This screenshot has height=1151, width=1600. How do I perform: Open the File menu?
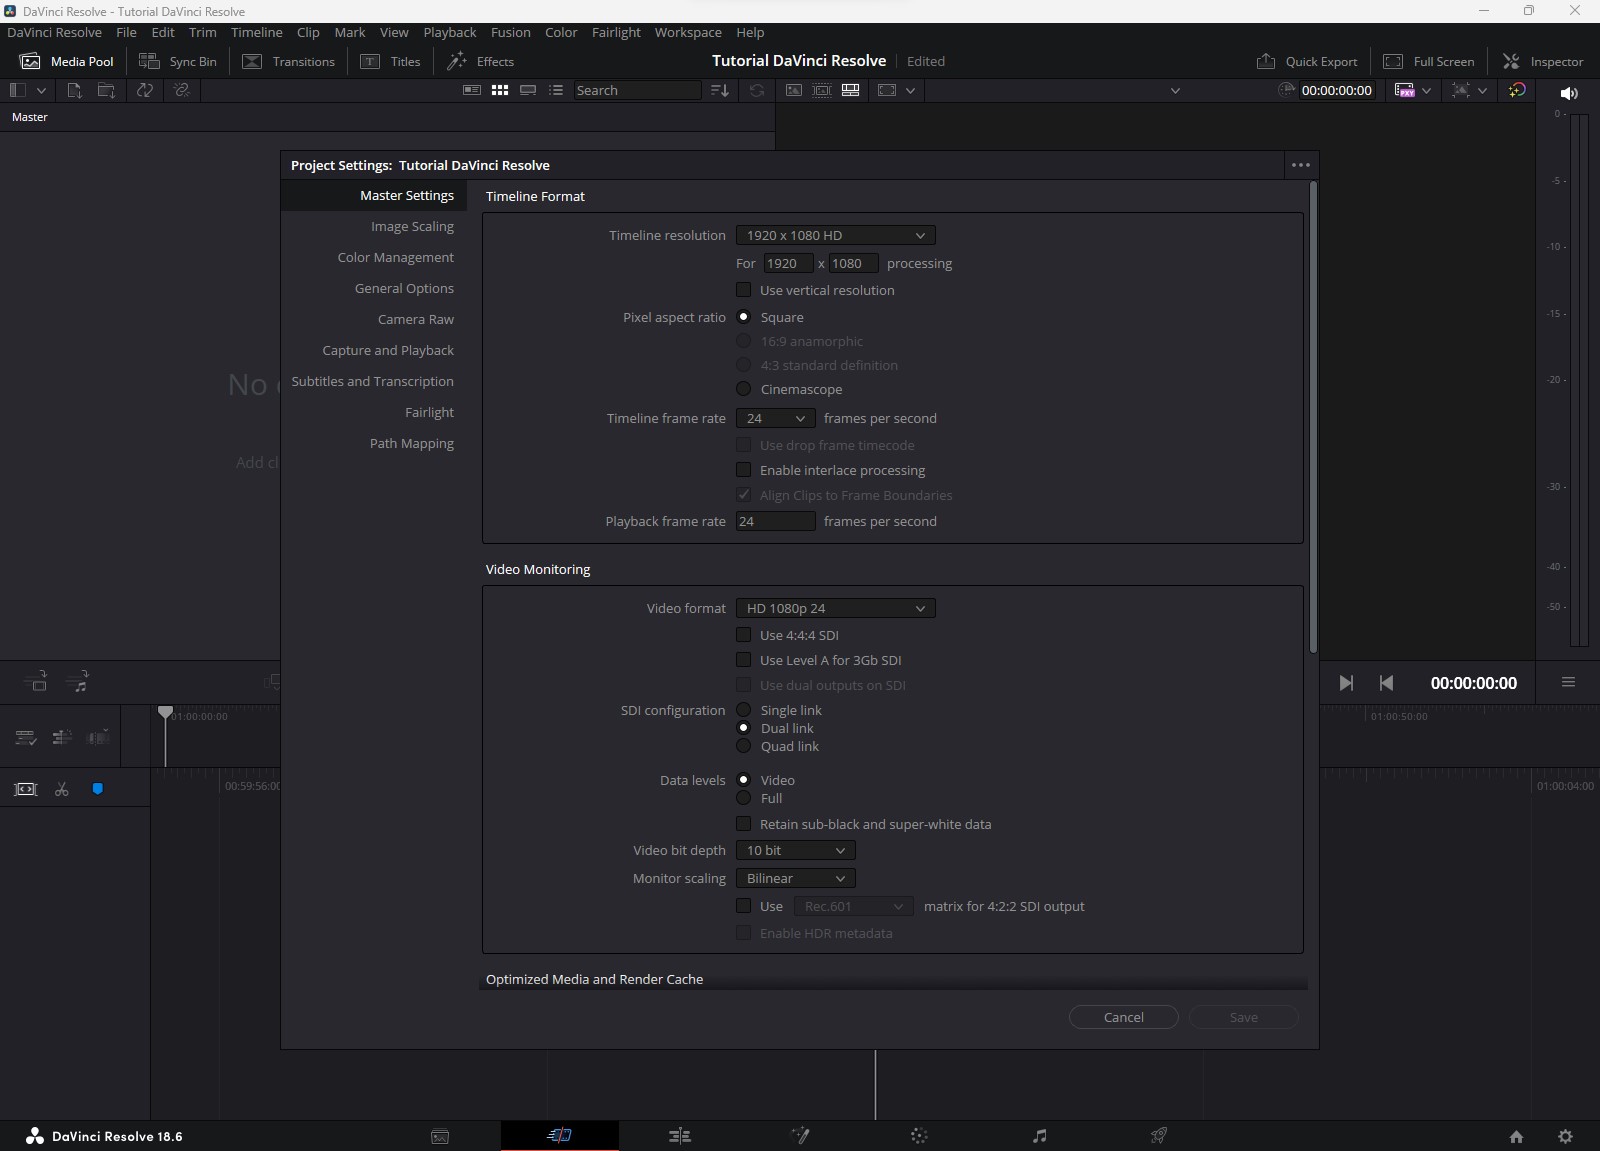[126, 32]
